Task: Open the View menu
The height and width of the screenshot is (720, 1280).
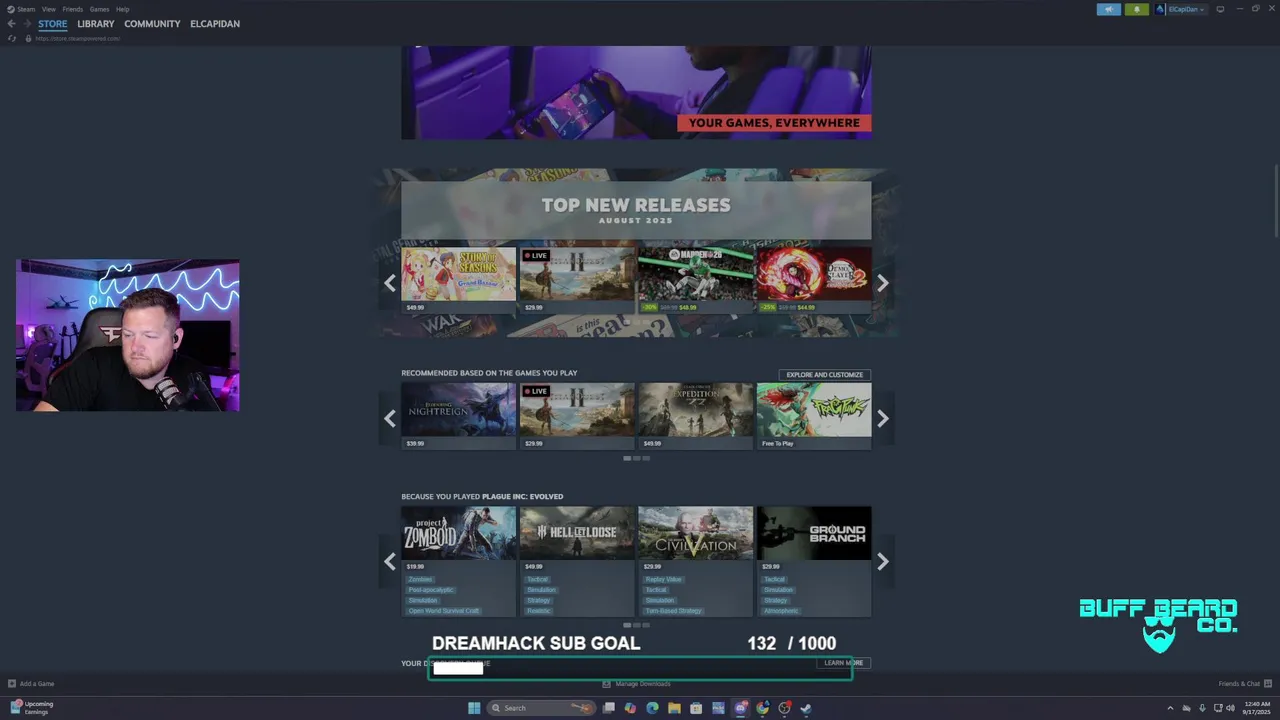Action: [48, 9]
